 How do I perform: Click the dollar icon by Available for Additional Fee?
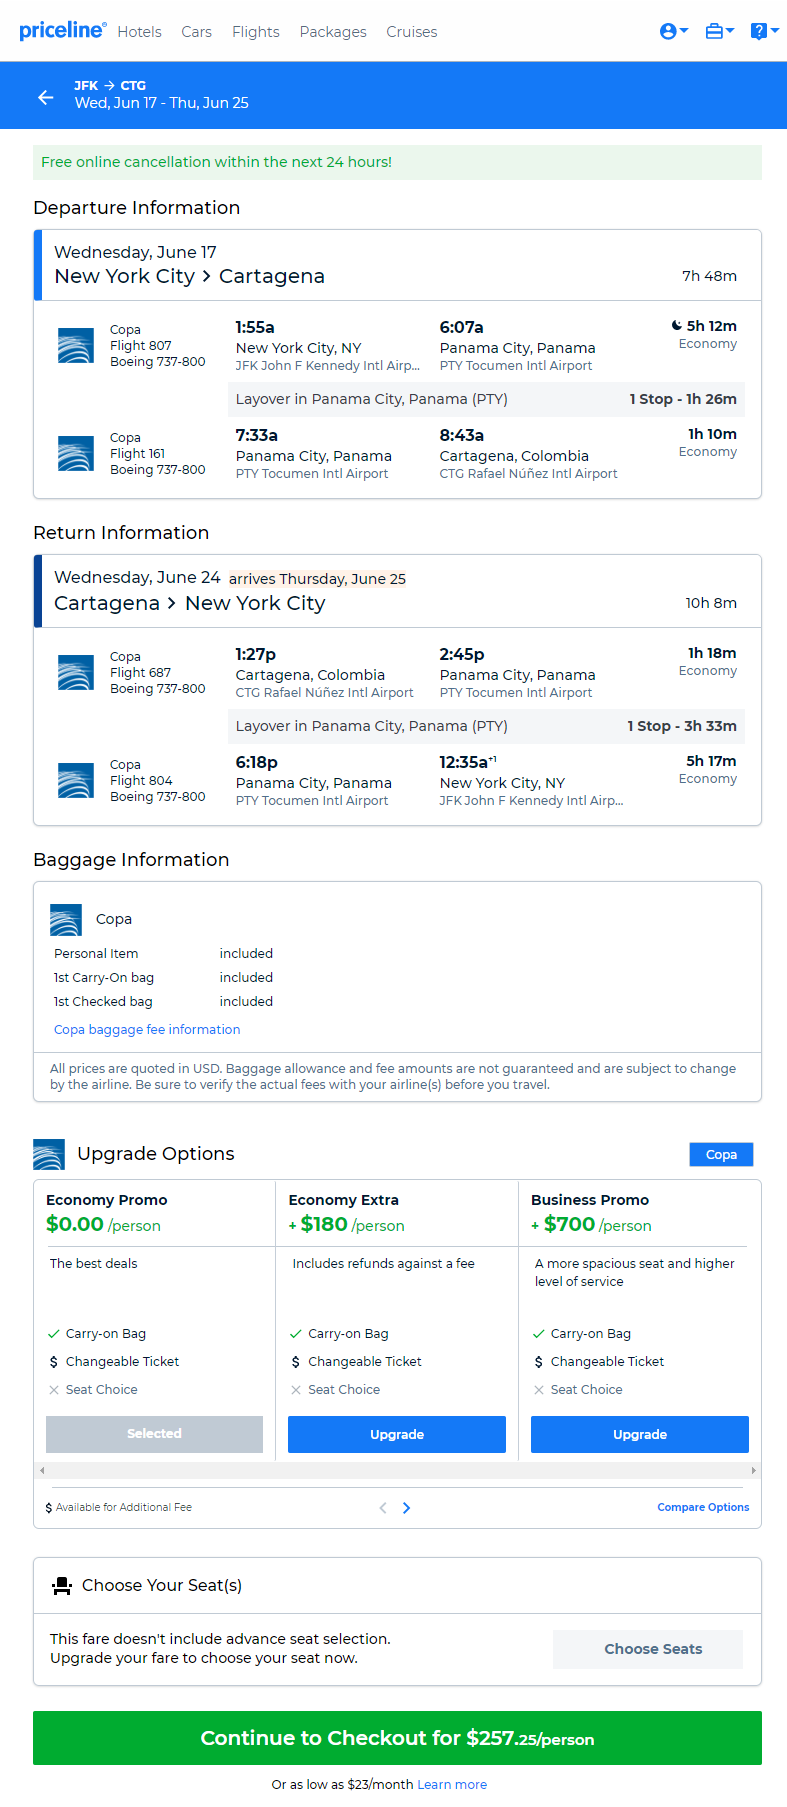point(49,1508)
